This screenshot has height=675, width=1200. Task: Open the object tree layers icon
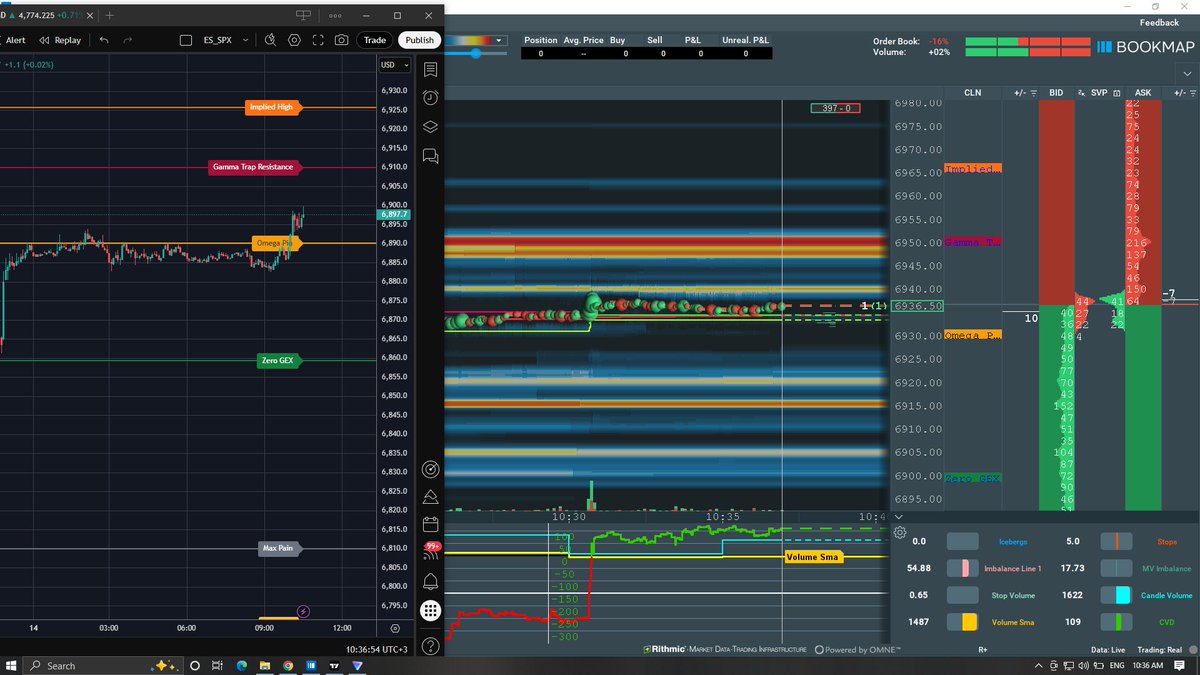coord(431,127)
